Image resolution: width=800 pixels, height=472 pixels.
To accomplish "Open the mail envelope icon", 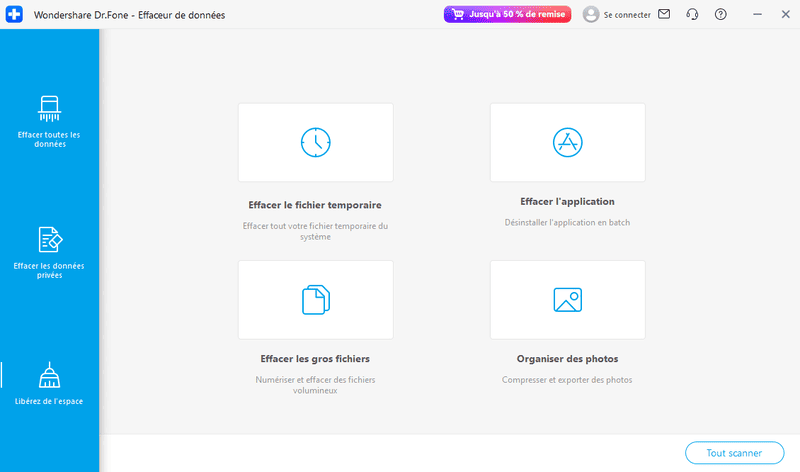I will [x=664, y=15].
